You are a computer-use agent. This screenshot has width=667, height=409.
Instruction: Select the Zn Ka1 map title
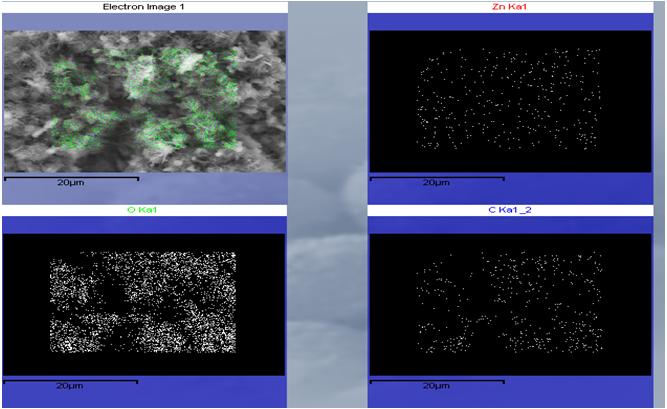[x=509, y=7]
